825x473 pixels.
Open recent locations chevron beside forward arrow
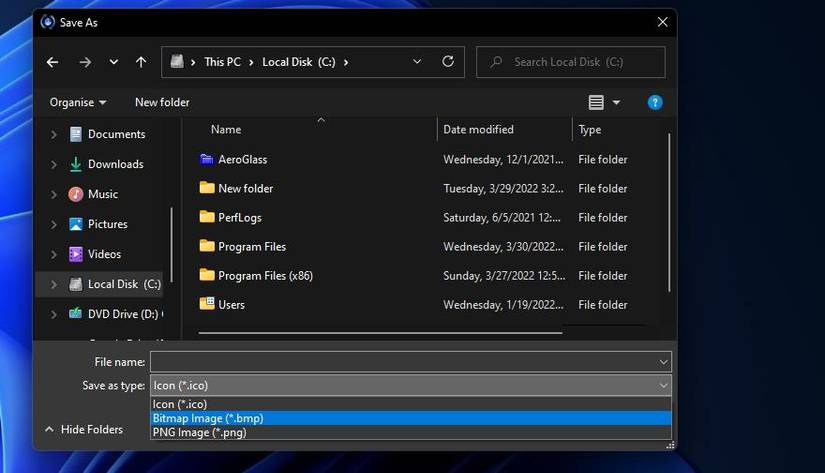[x=114, y=62]
